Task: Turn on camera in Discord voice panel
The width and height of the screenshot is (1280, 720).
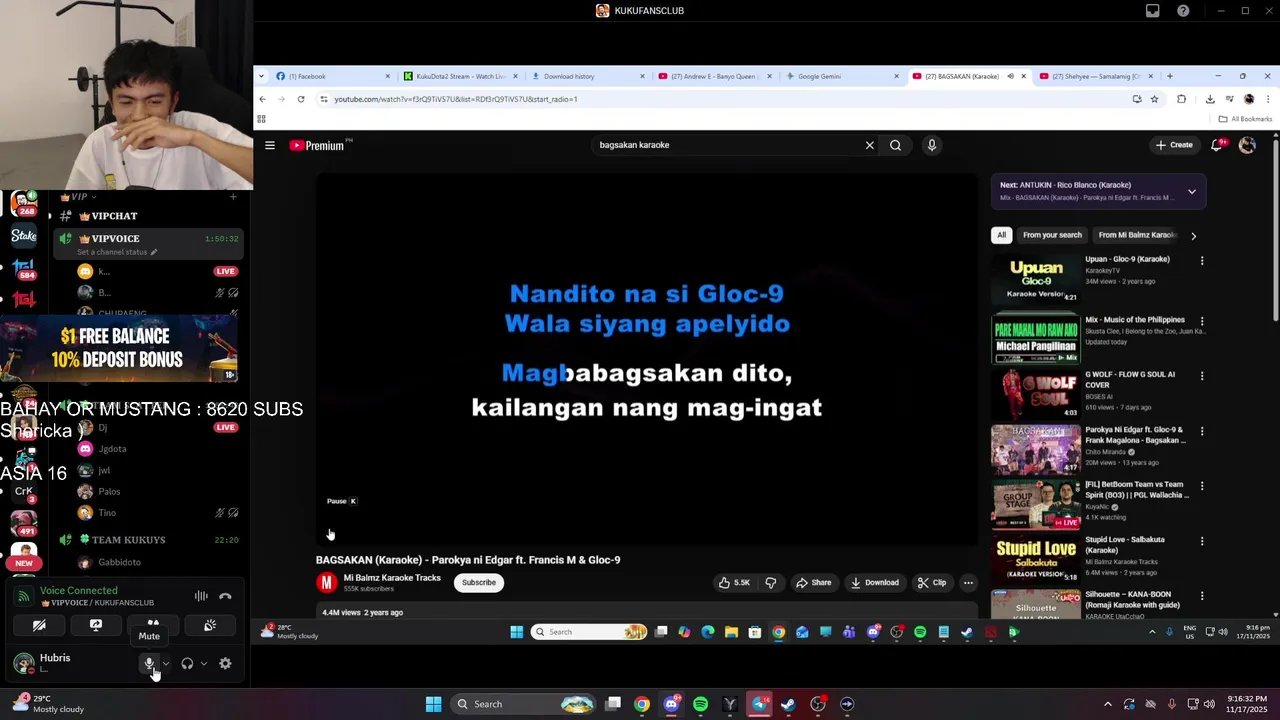Action: coord(39,625)
